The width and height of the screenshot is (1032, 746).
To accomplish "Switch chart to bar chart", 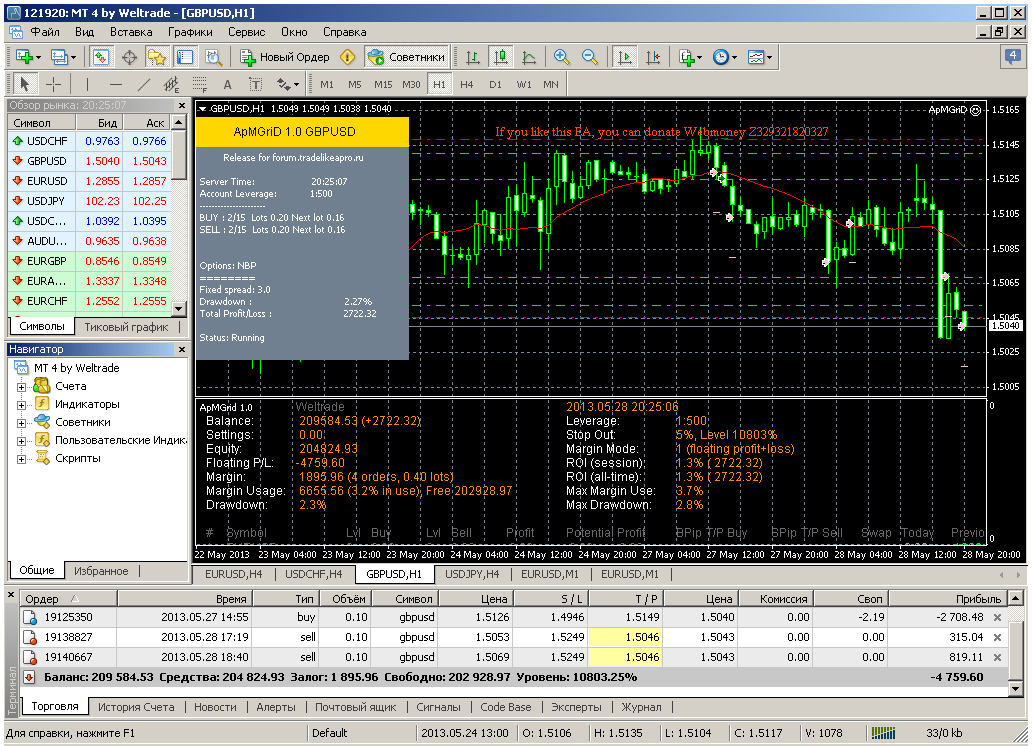I will click(473, 57).
